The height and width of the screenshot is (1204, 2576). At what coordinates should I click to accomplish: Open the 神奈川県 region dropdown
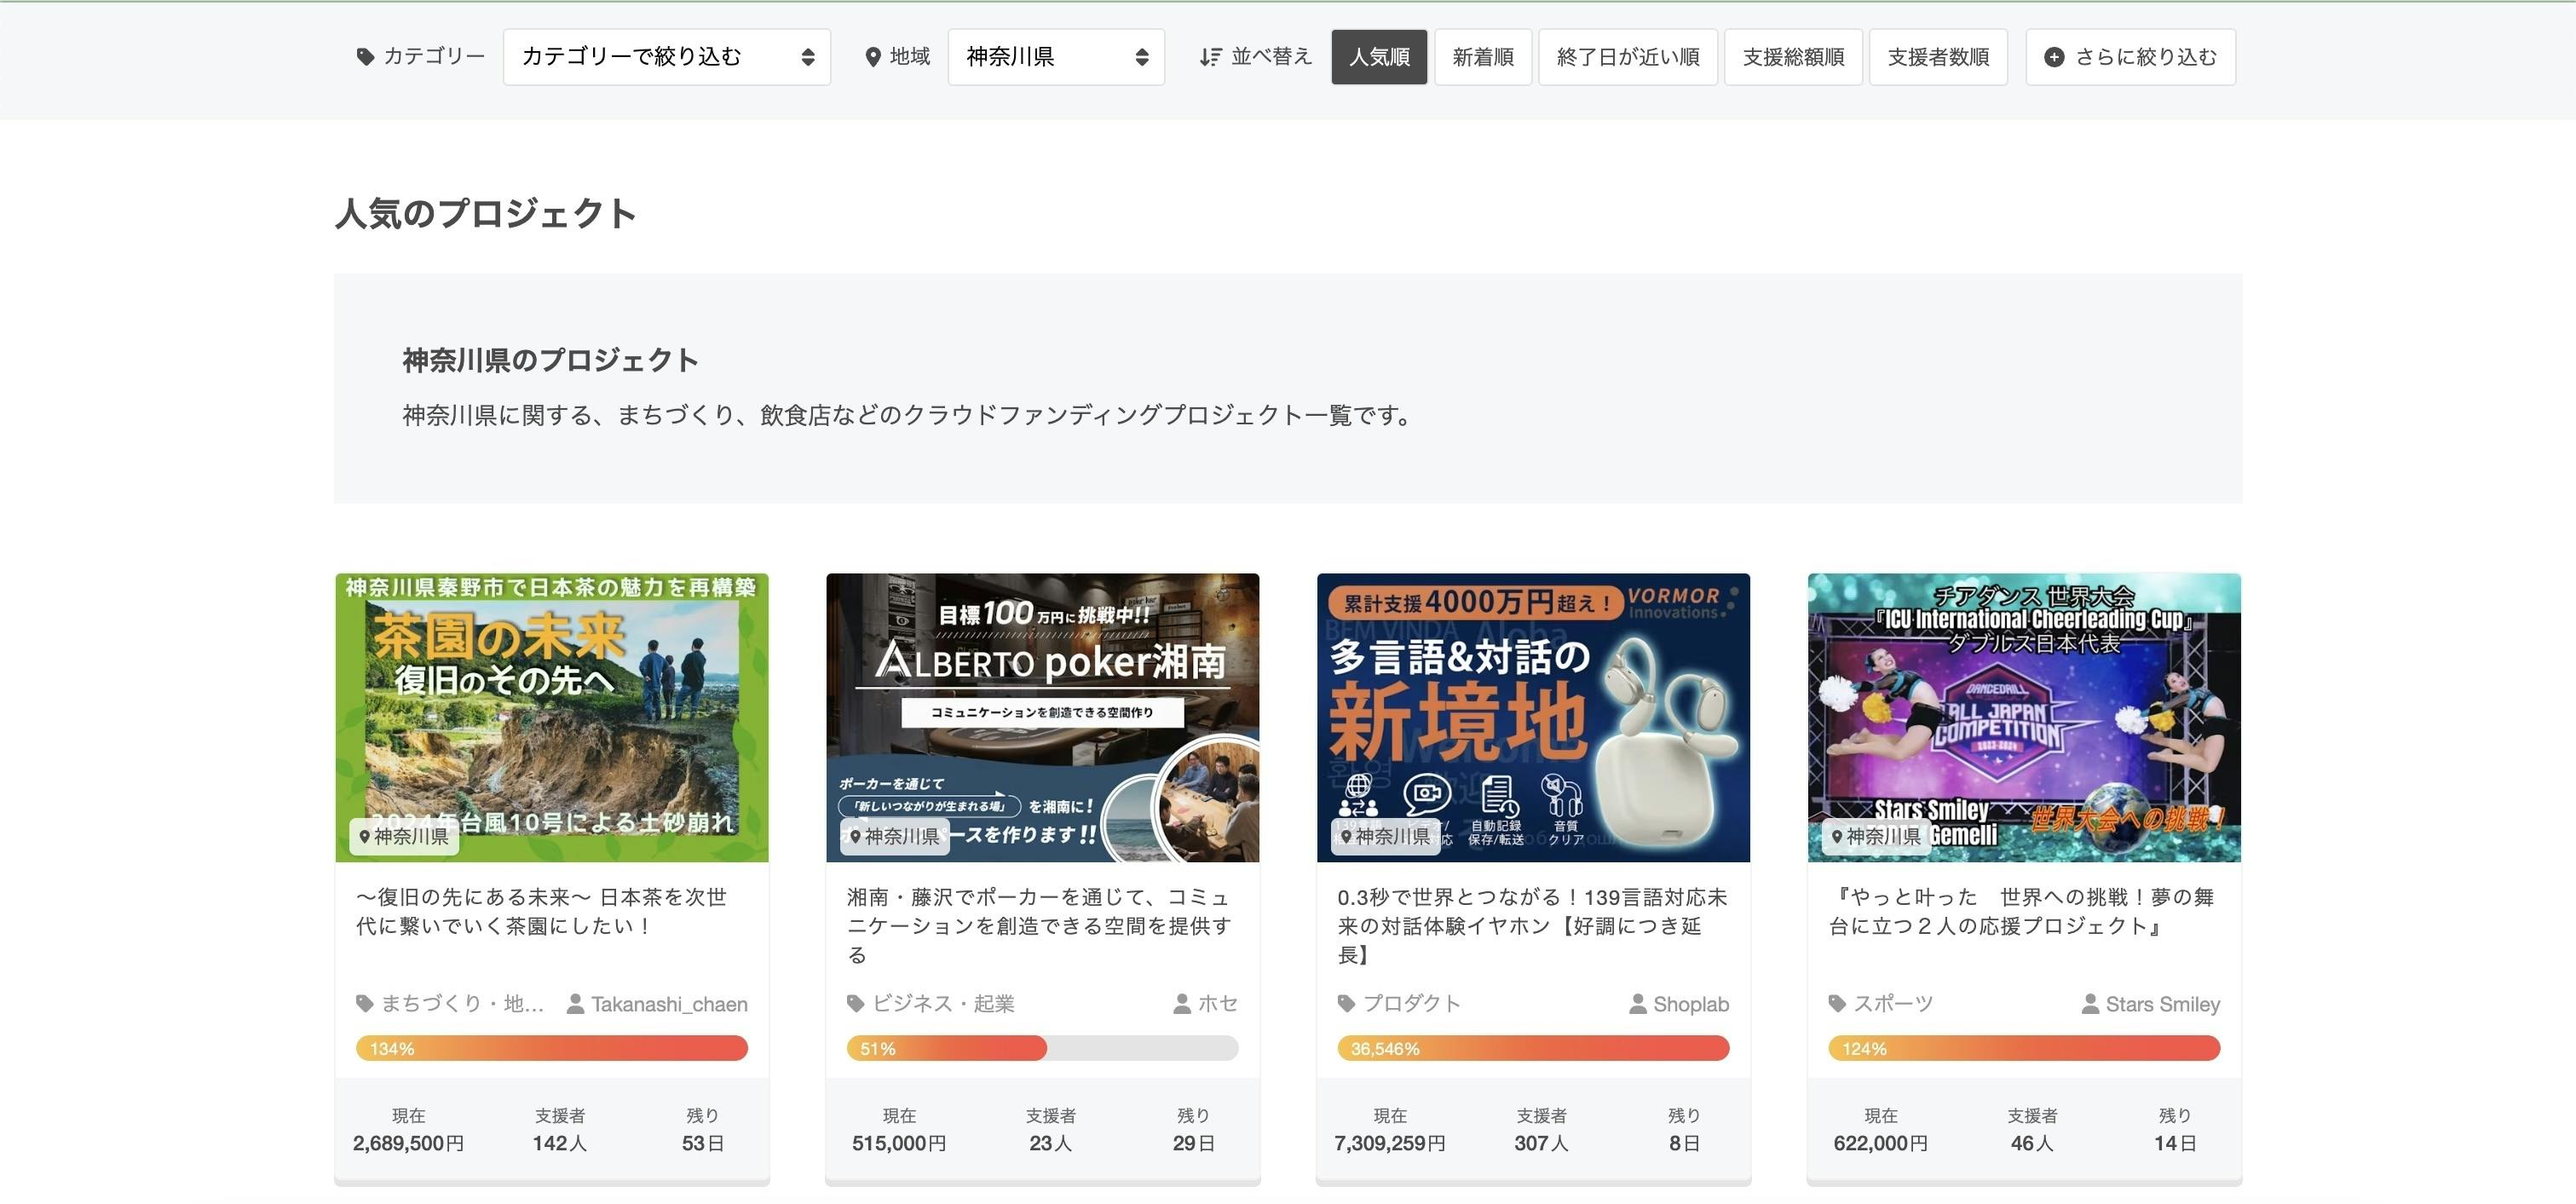1055,57
